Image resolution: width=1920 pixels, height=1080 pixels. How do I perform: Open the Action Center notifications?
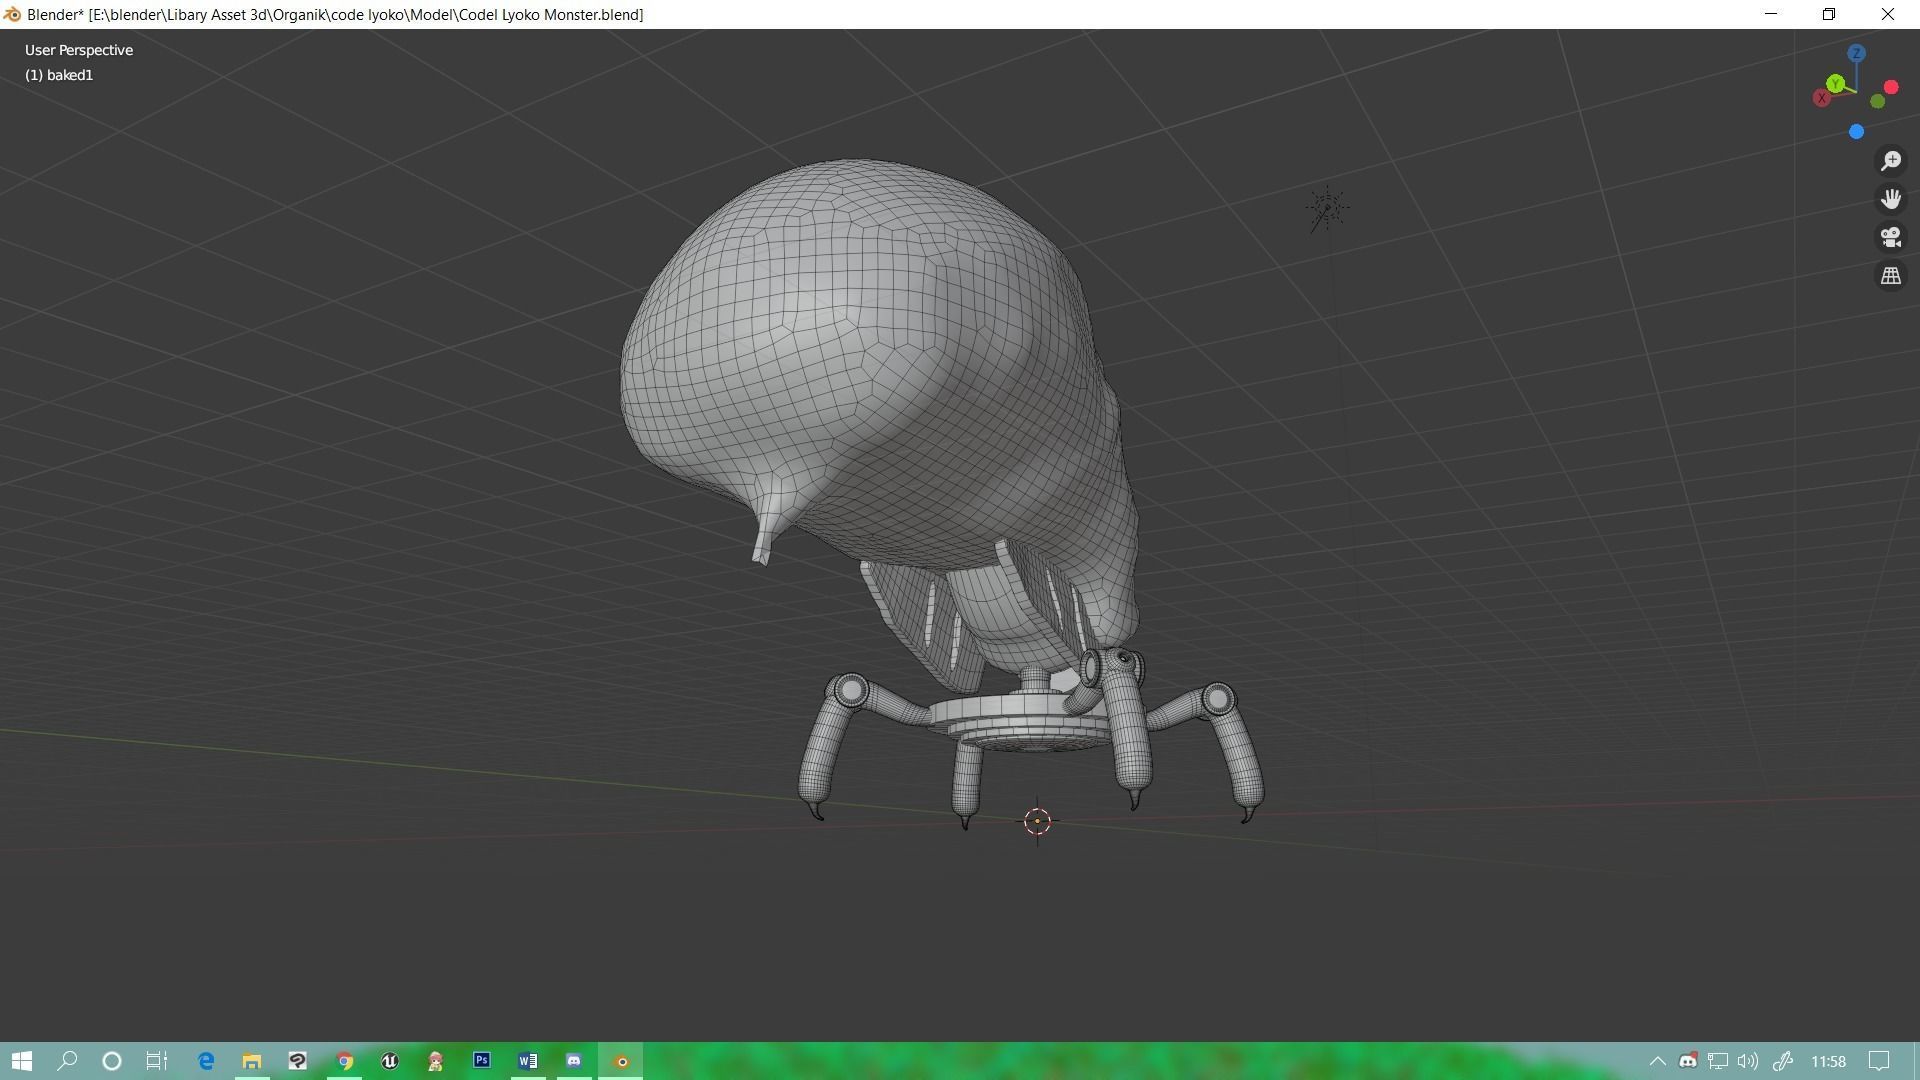click(x=1880, y=1061)
